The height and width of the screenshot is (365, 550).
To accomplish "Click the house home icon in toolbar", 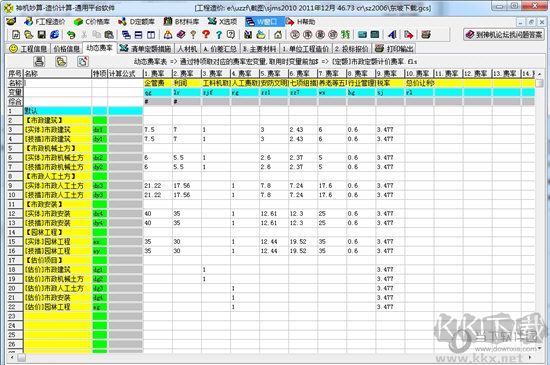I will point(278,34).
